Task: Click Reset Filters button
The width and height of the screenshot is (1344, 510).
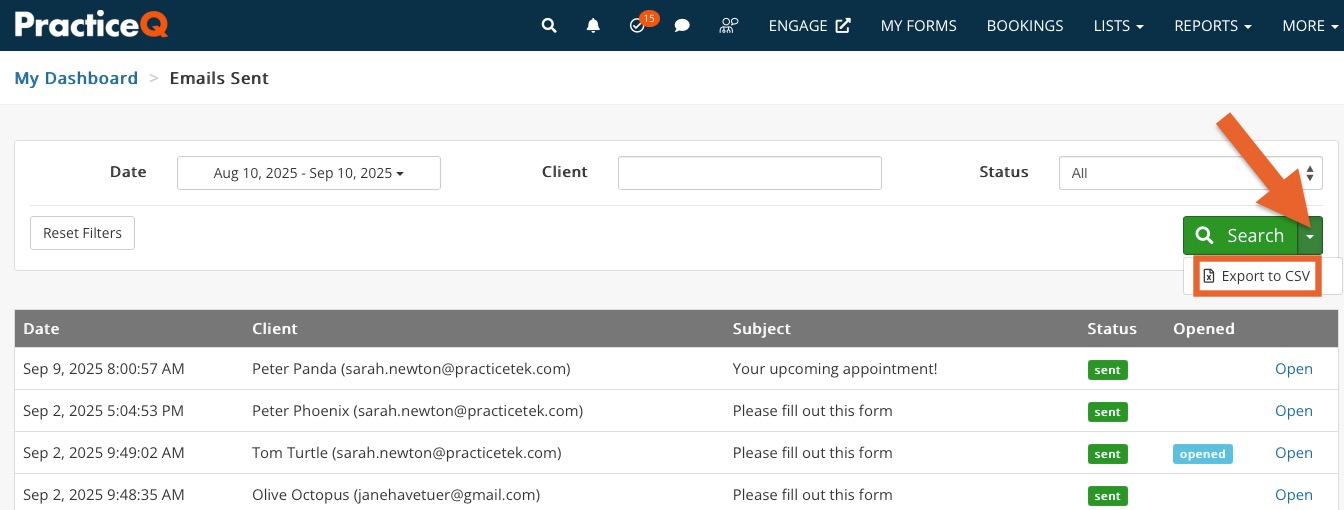Action: [x=82, y=233]
